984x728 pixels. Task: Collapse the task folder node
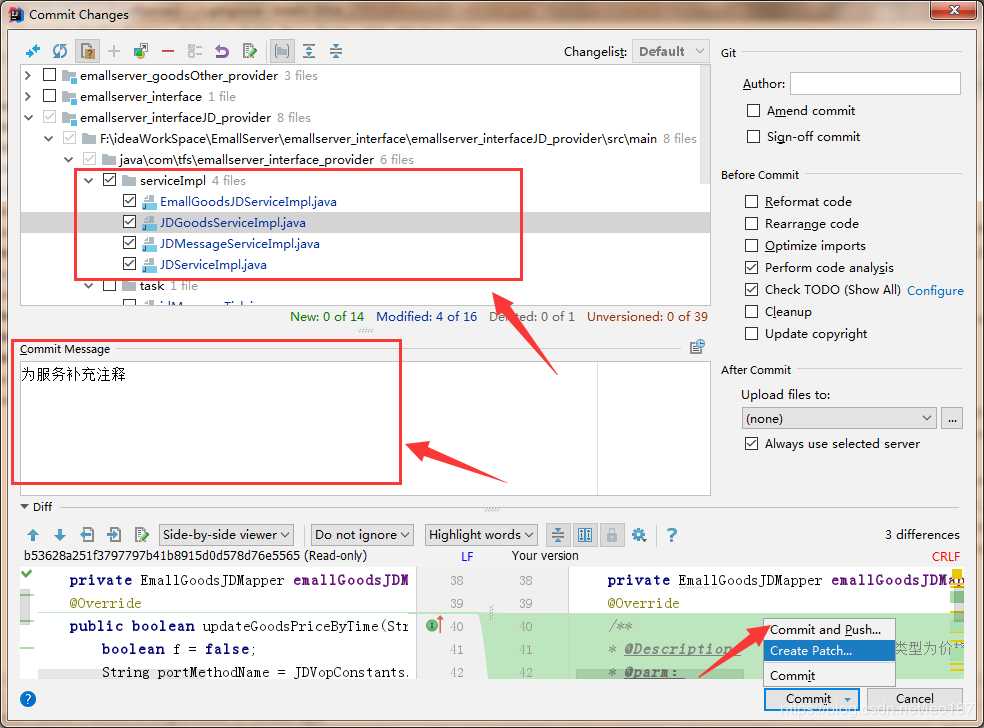point(88,286)
